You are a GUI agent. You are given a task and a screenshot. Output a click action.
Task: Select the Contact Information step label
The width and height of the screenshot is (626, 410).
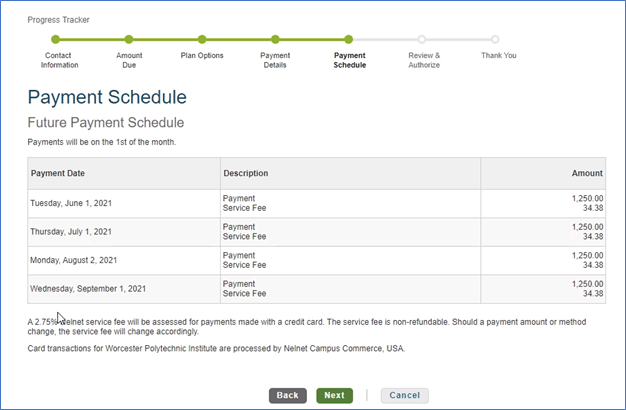tap(59, 60)
